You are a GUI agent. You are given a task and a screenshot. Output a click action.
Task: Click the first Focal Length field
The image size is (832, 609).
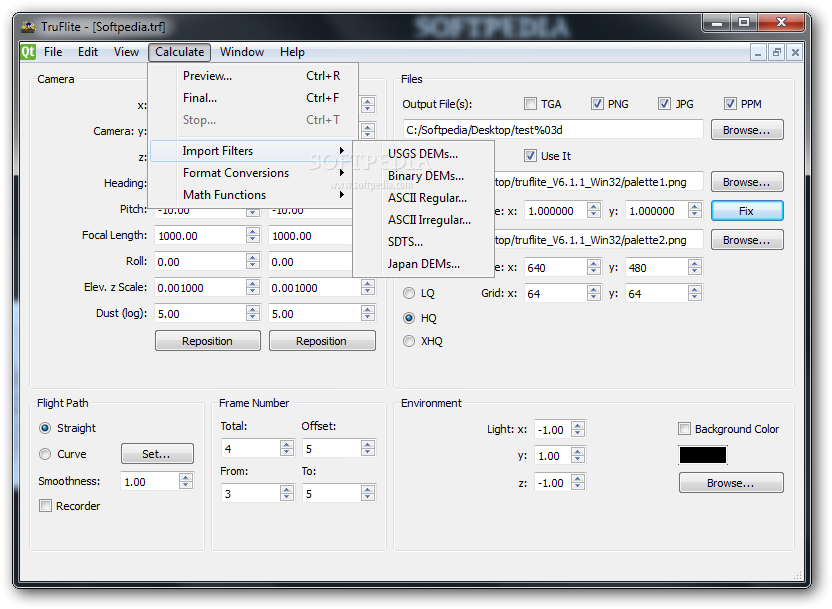tap(201, 236)
